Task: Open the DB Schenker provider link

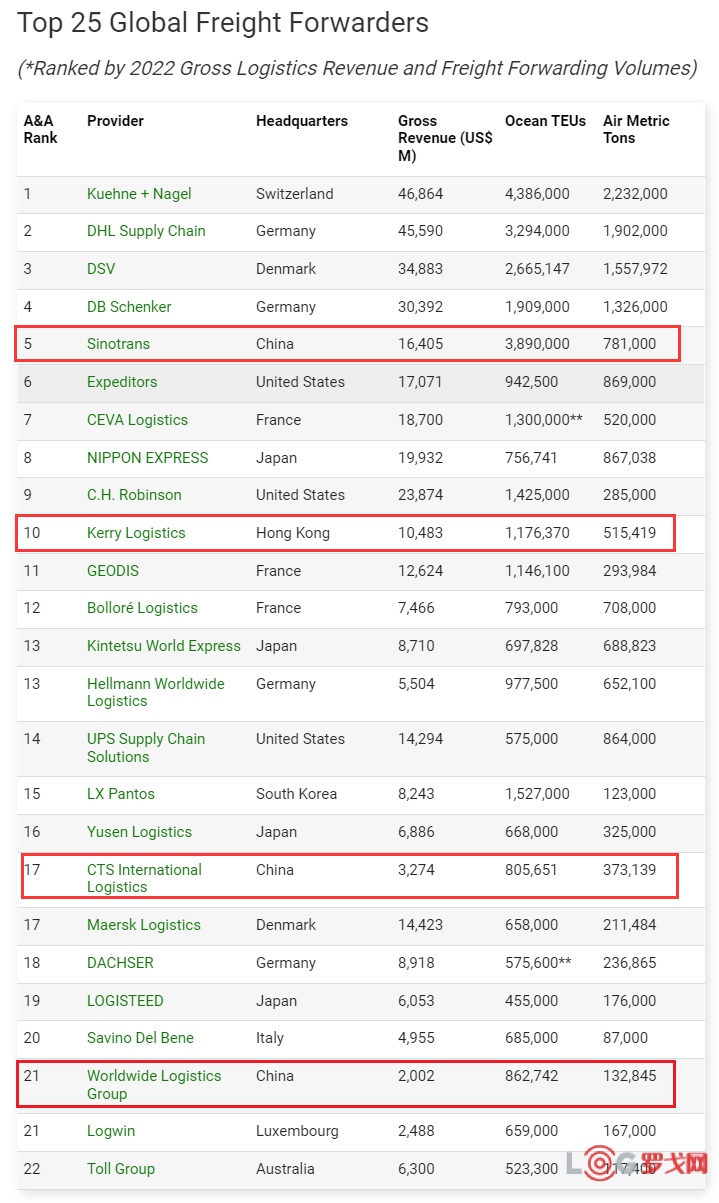Action: (x=129, y=307)
